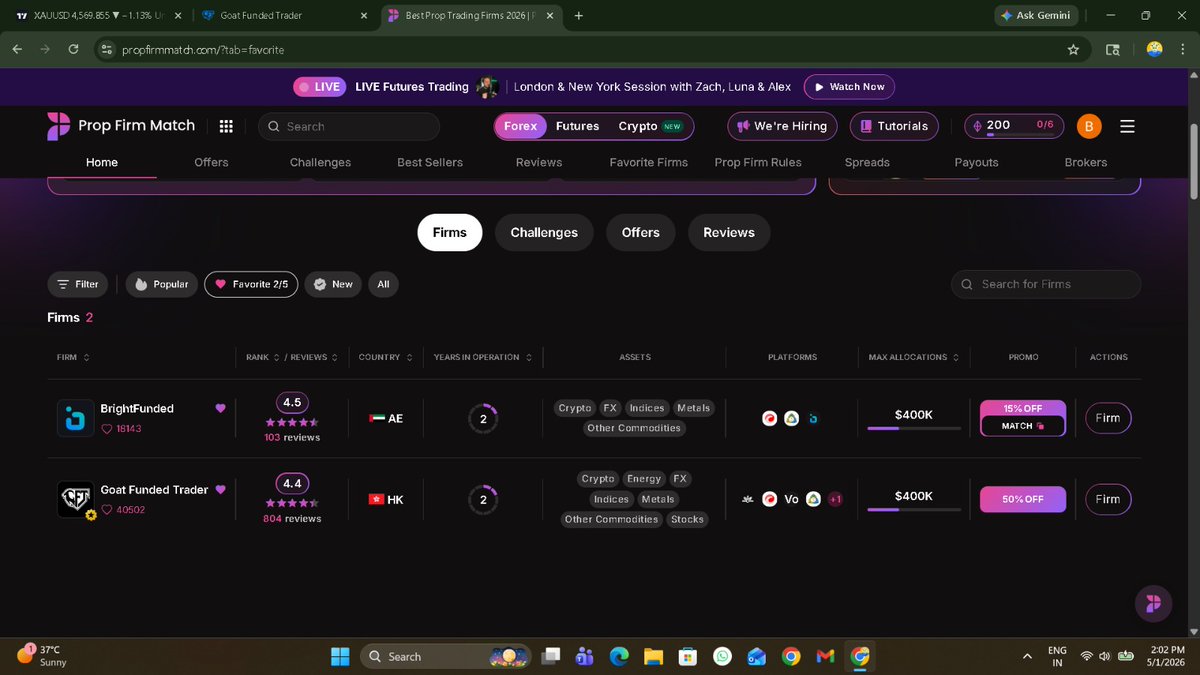Open Microsoft Teams from the taskbar
The height and width of the screenshot is (675, 1200).
(x=585, y=656)
